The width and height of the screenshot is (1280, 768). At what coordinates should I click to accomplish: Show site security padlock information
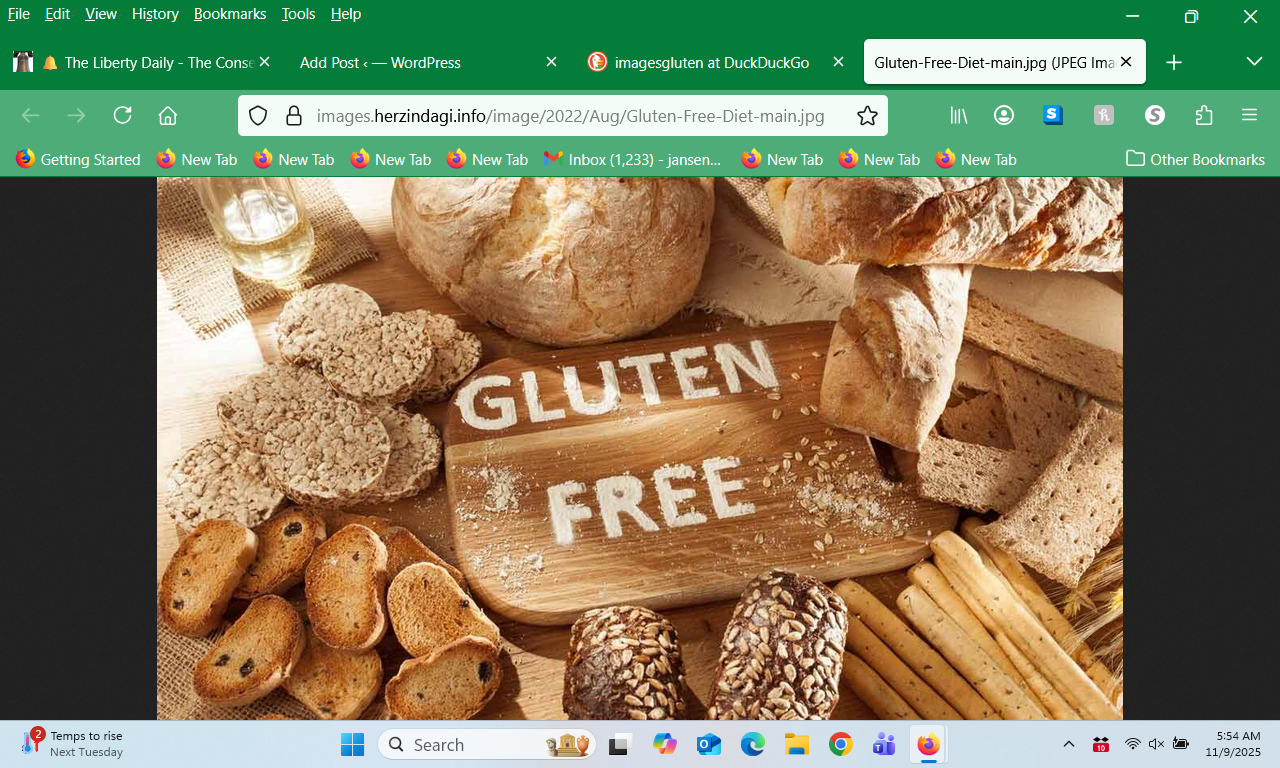coord(294,116)
